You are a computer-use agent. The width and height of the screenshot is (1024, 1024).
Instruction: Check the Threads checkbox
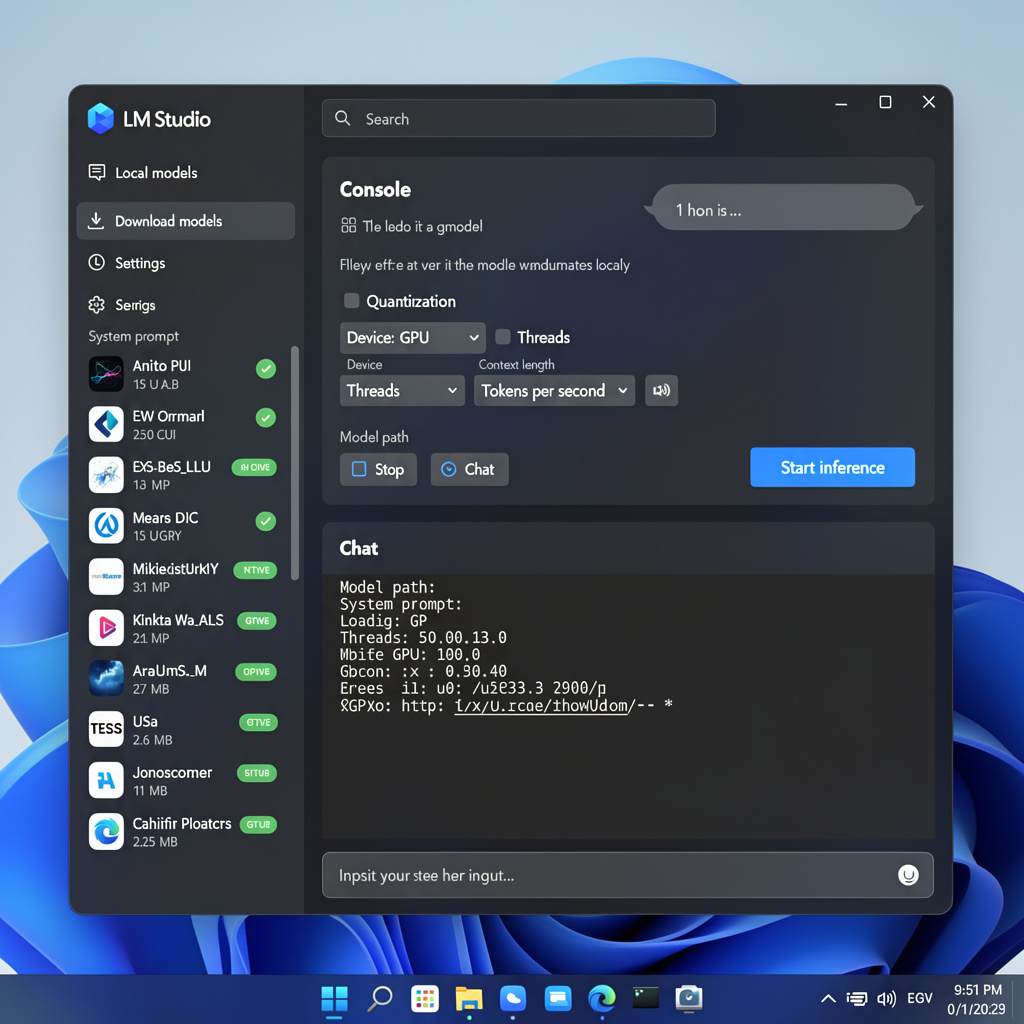[501, 337]
